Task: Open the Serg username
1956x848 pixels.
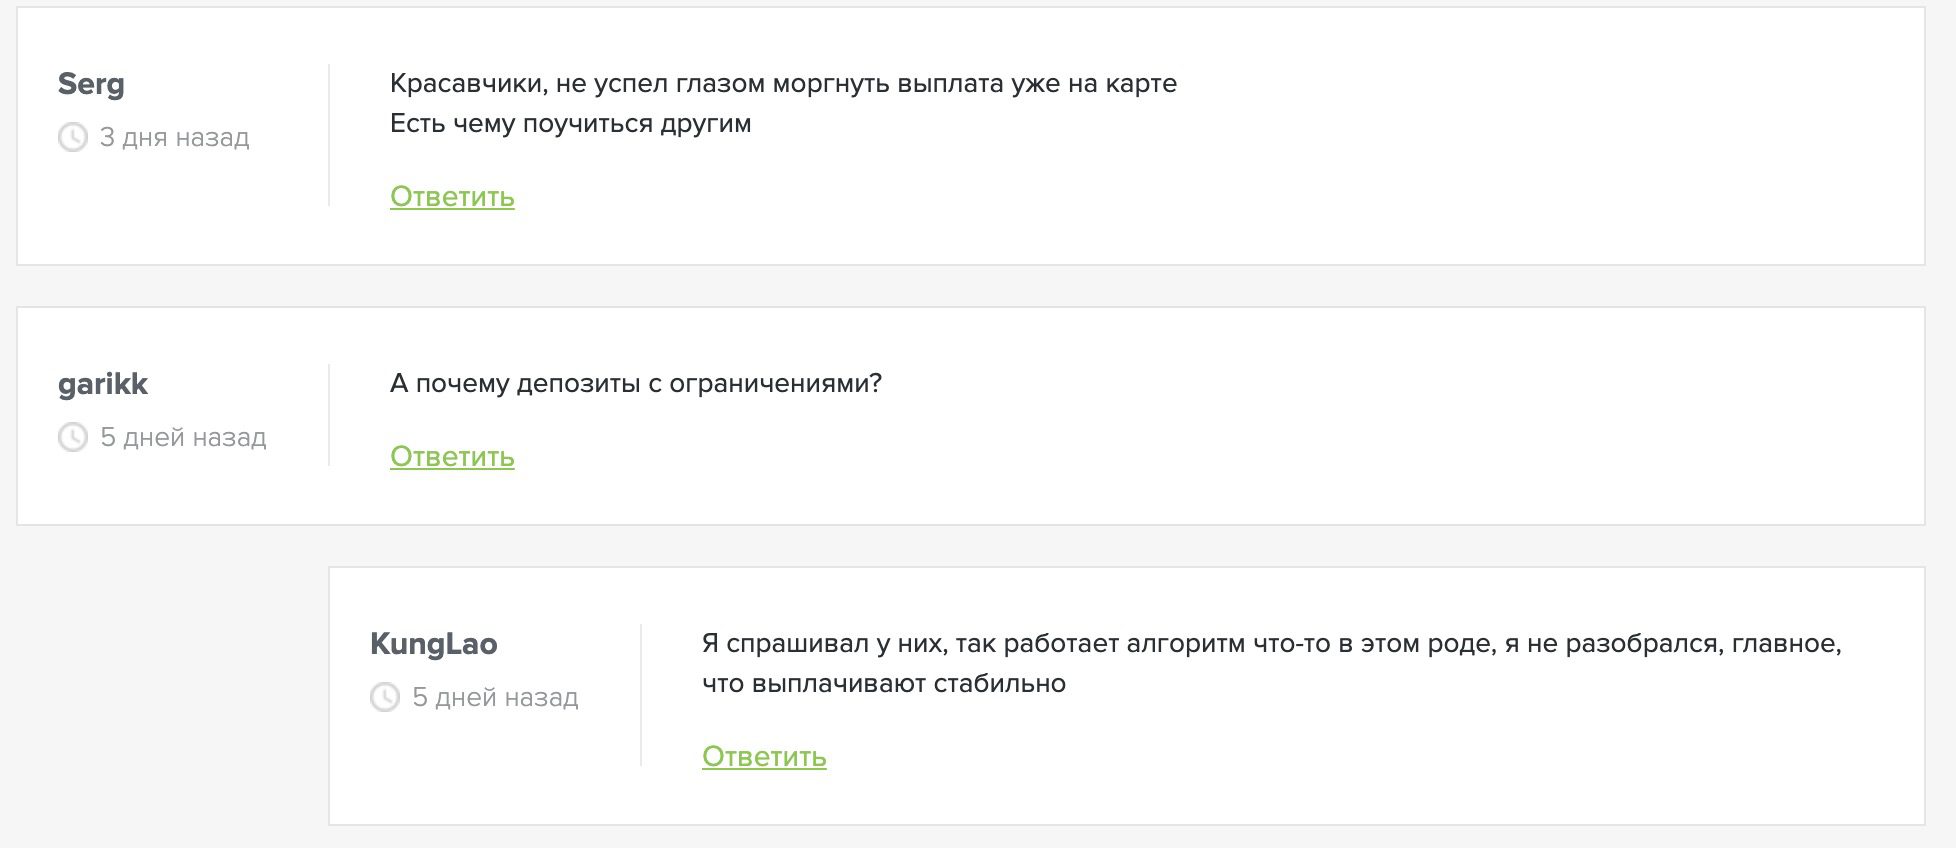Action: pos(91,84)
